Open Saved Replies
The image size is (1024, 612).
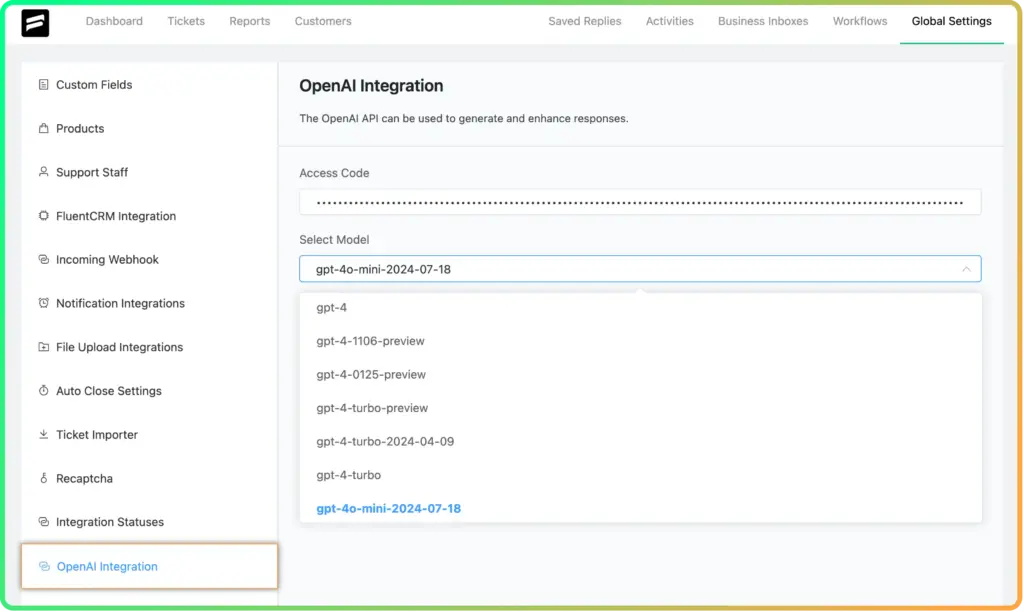(x=584, y=21)
